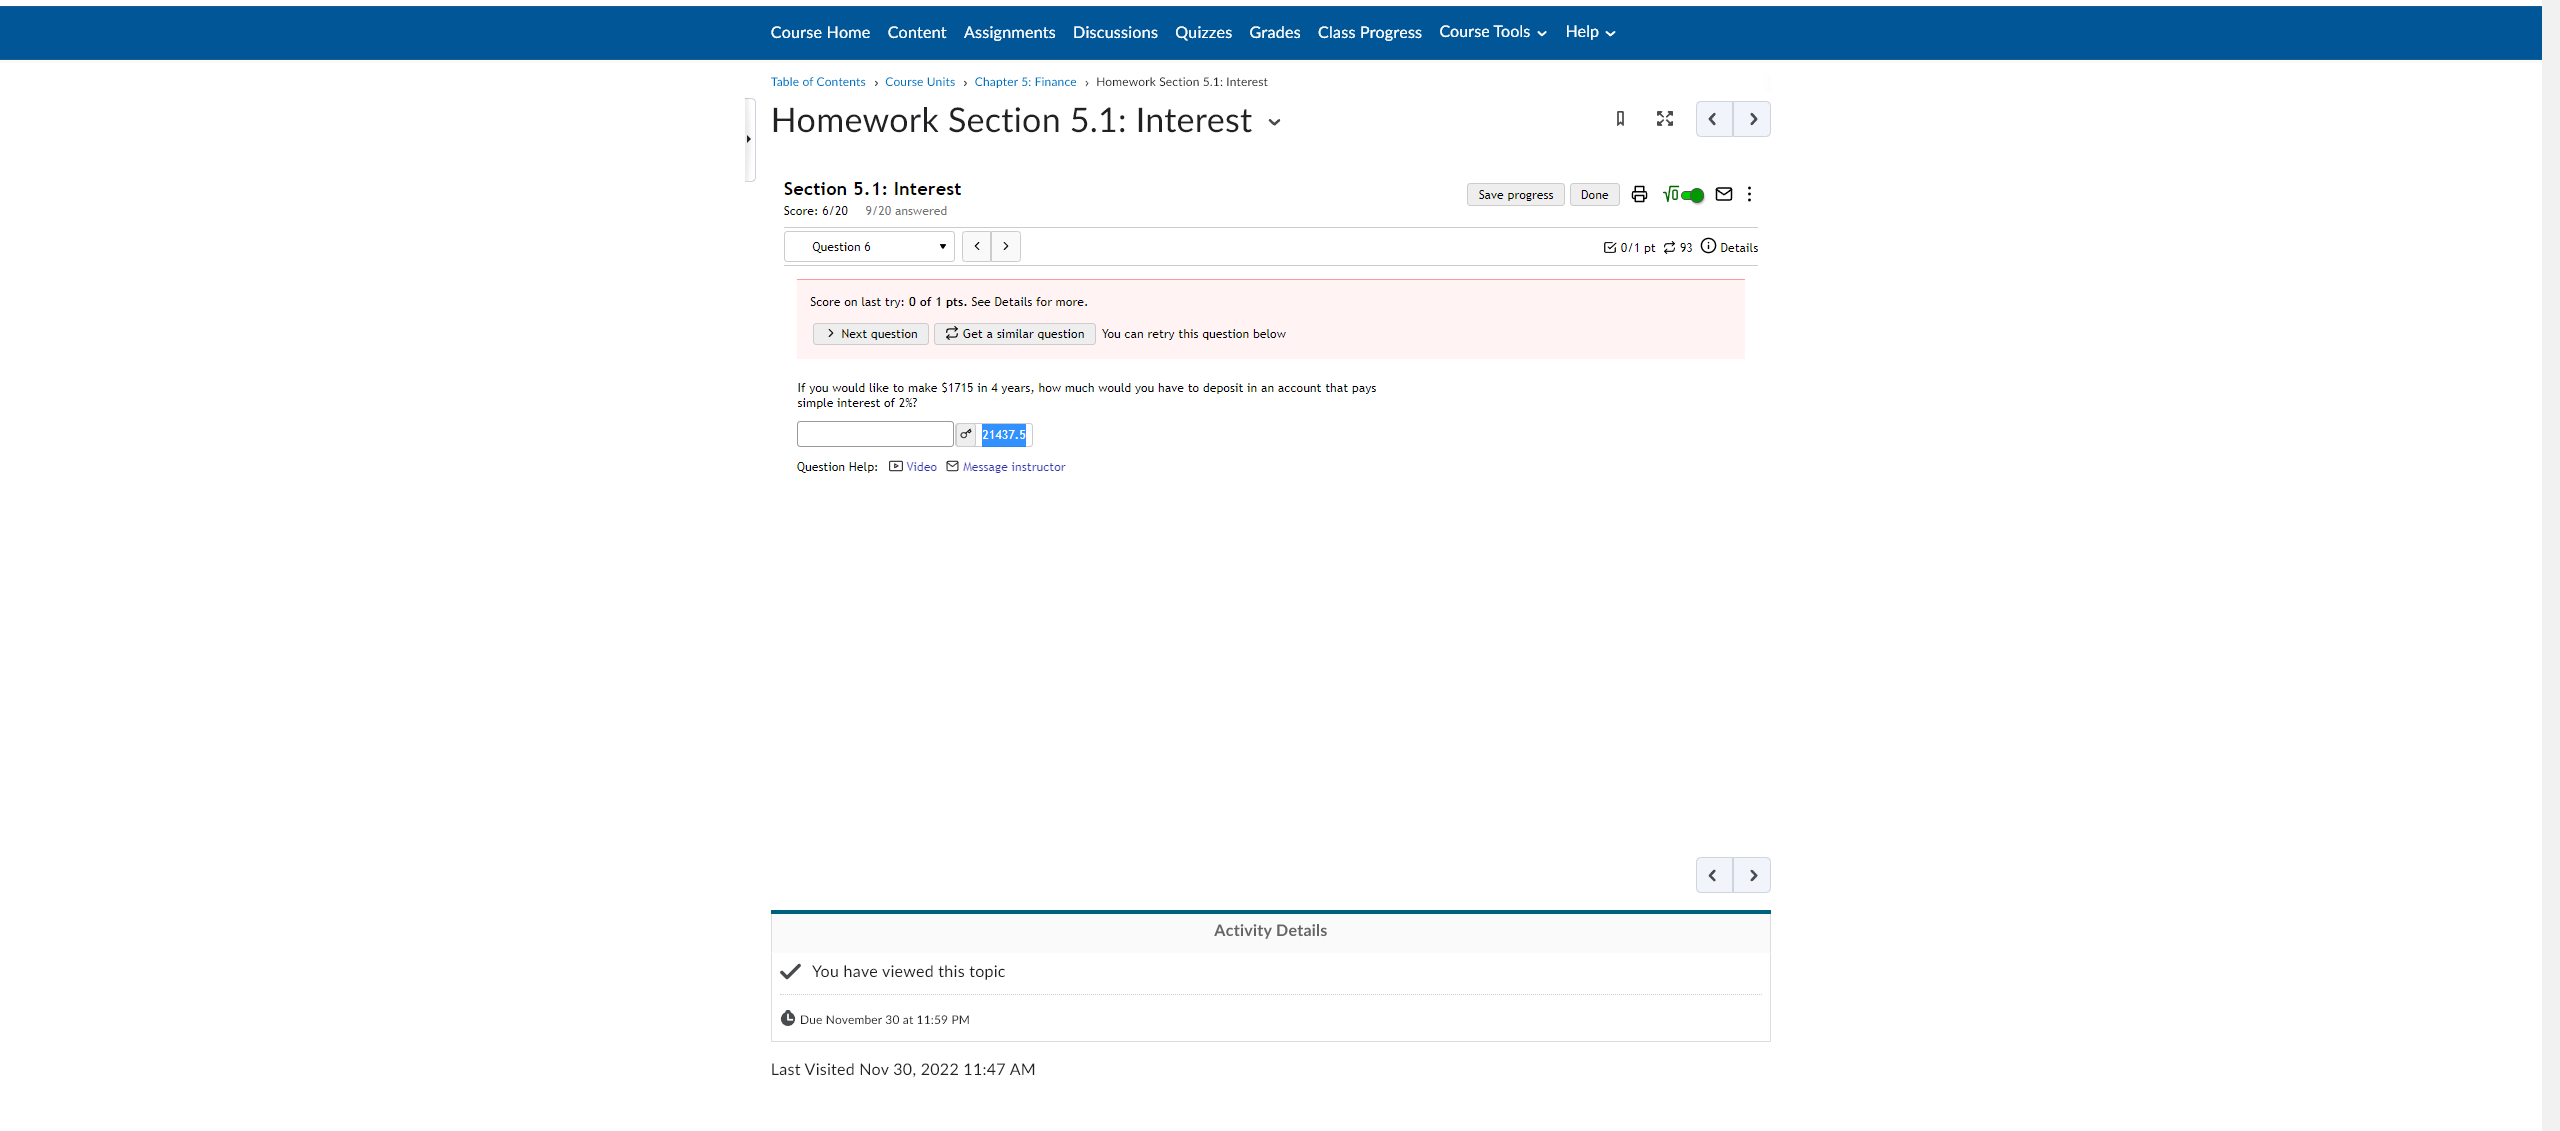The height and width of the screenshot is (1131, 2560).
Task: Click the answer input field
Action: (874, 434)
